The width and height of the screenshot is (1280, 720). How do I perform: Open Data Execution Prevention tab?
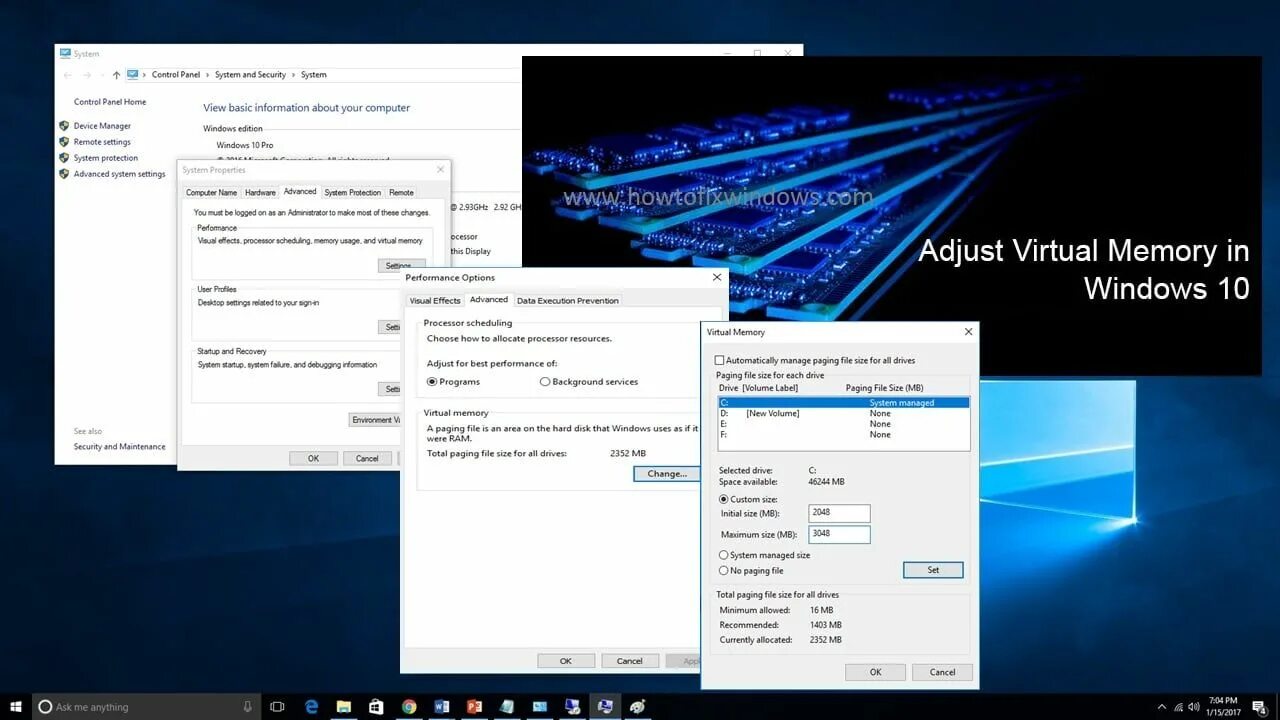coord(568,301)
